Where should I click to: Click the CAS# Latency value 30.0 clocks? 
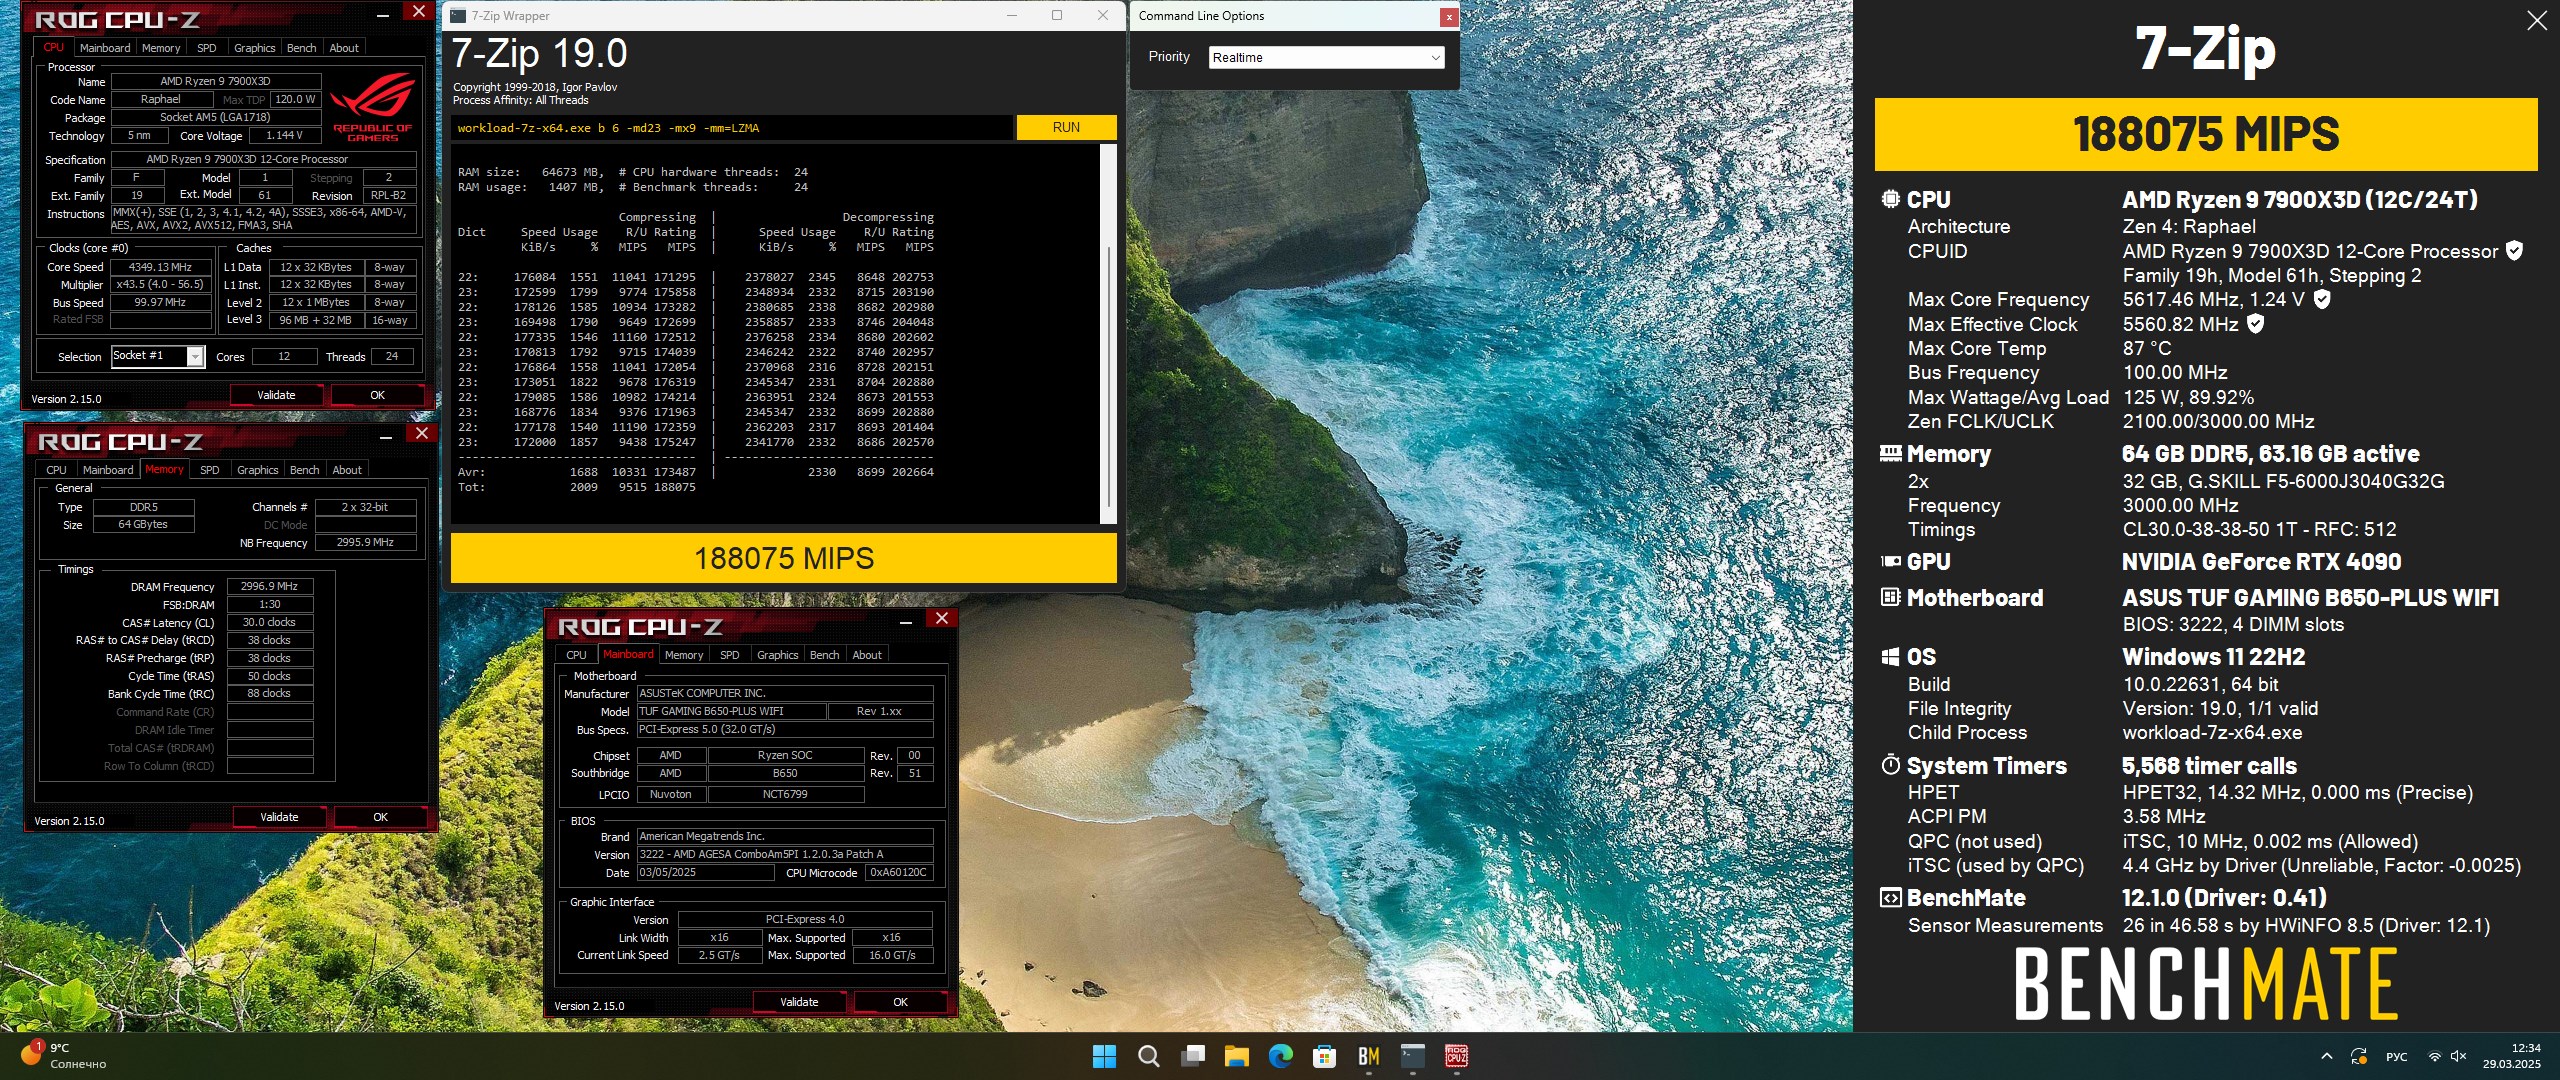tap(270, 622)
